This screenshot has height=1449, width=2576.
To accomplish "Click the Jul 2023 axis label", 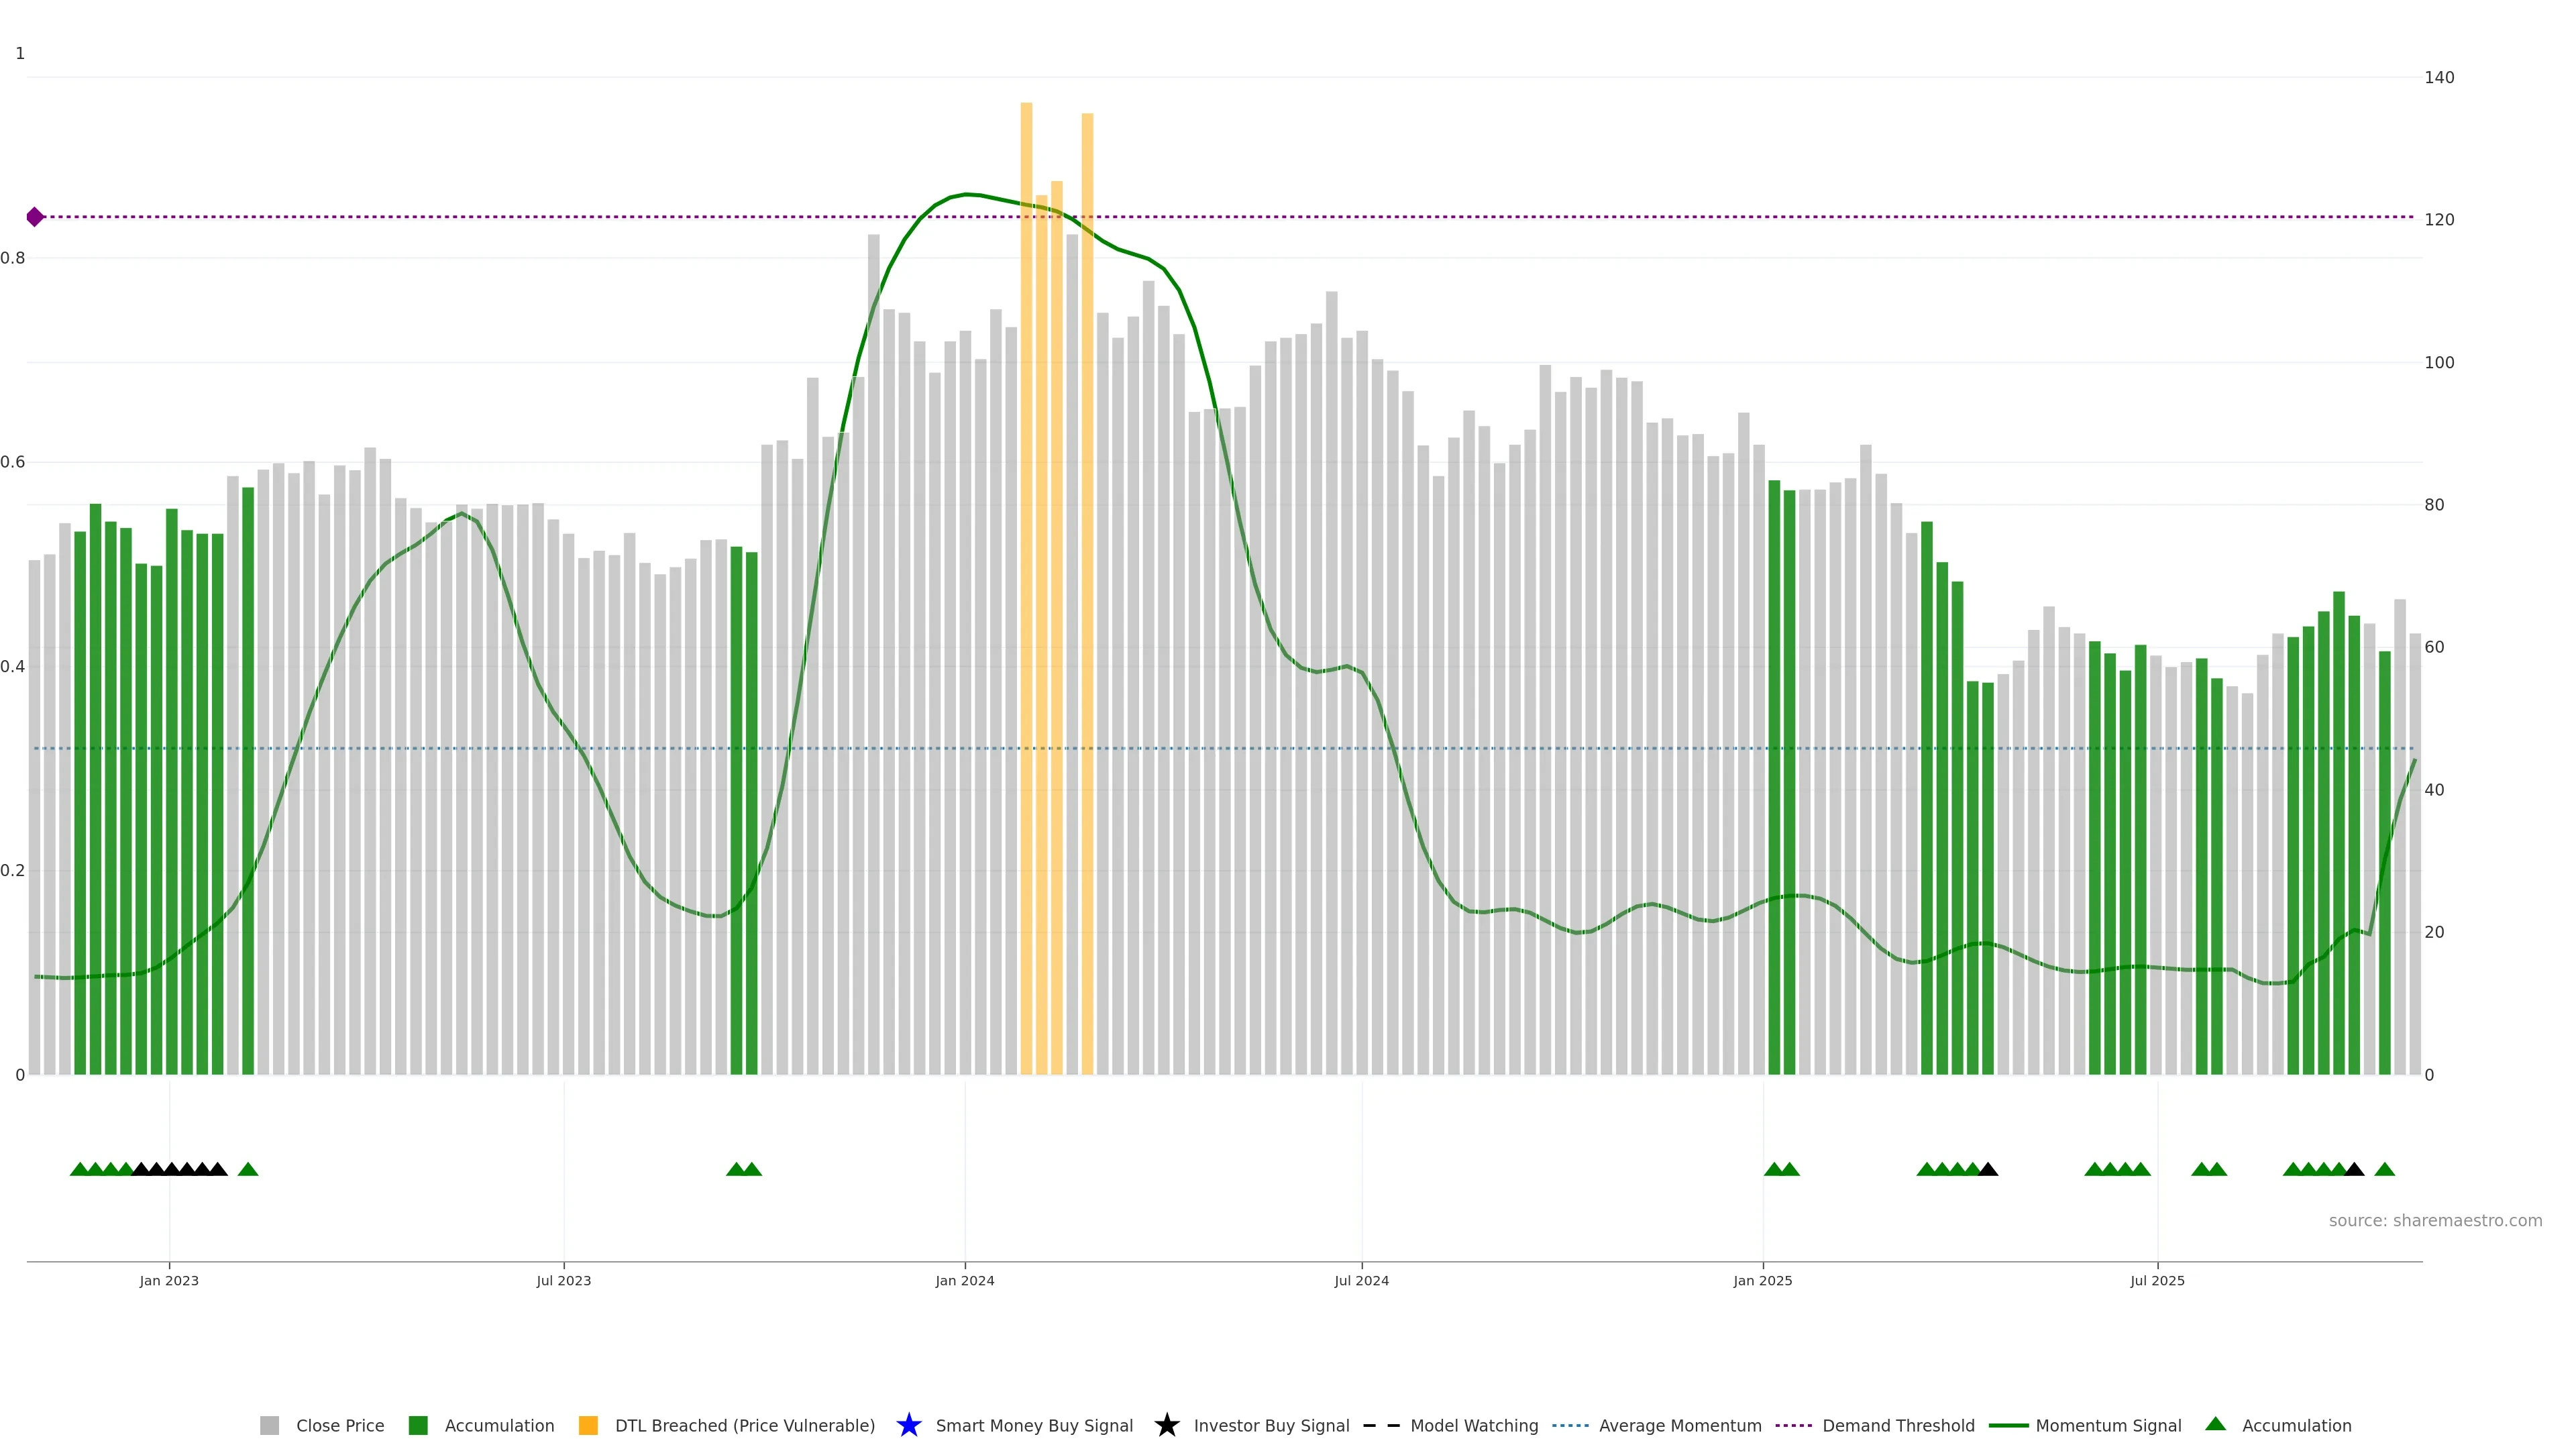I will coord(563,1280).
